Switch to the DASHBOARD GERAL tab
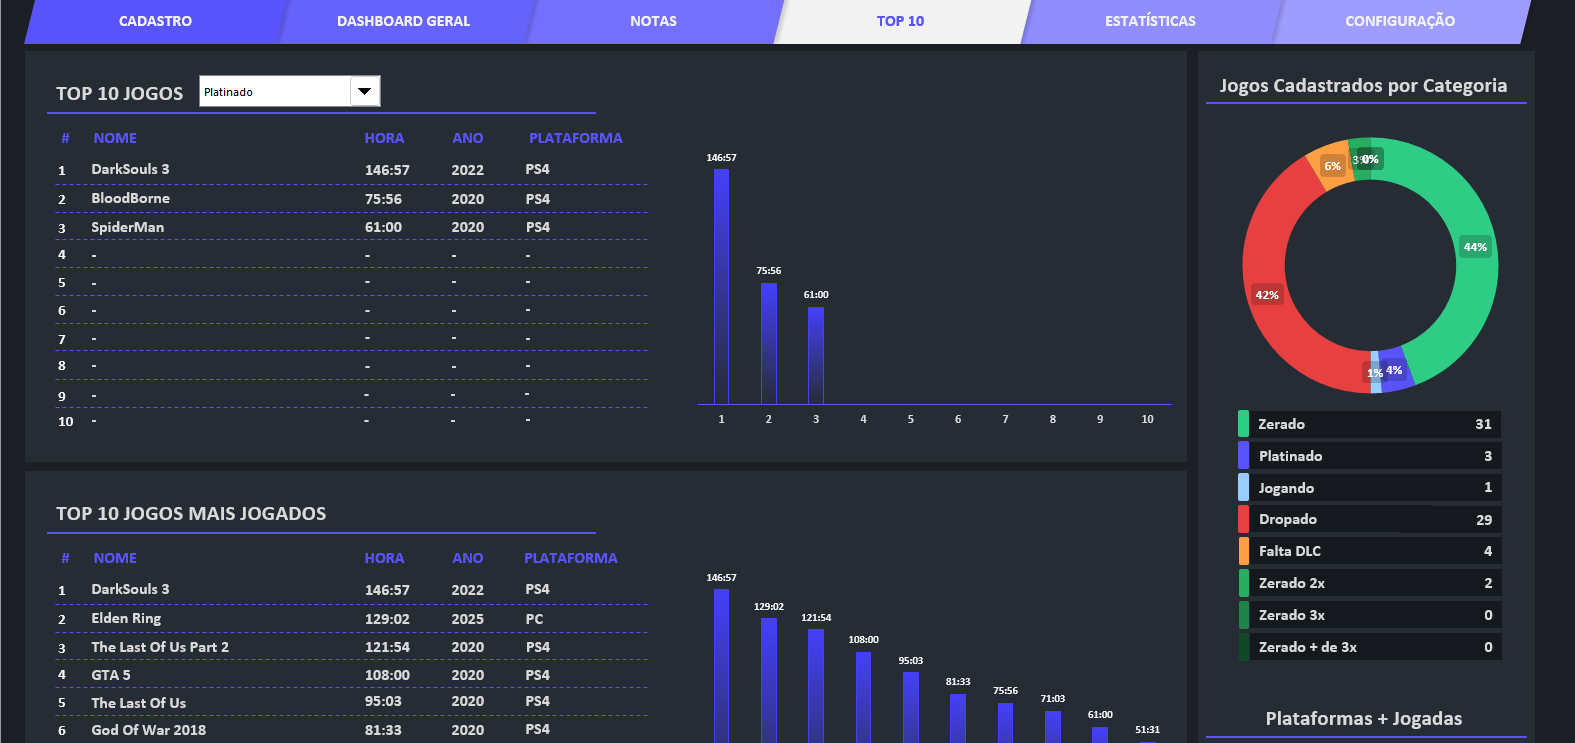This screenshot has width=1575, height=743. [x=403, y=21]
